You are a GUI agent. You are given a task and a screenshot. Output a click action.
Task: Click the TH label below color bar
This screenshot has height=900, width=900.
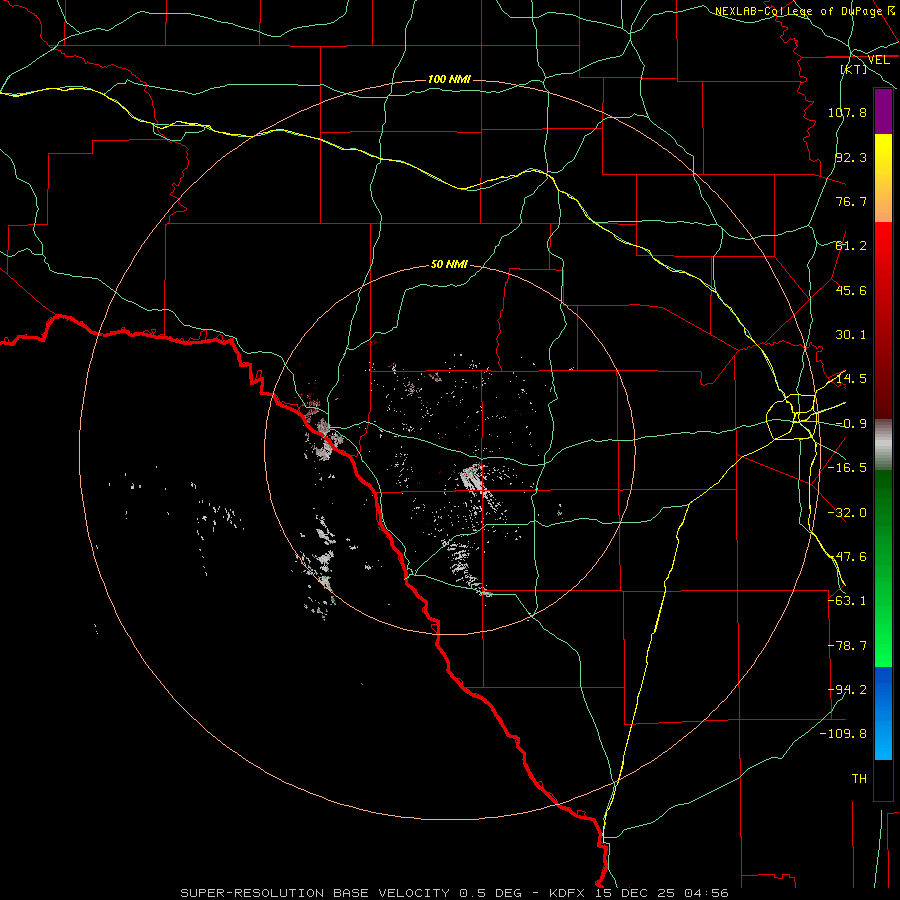(859, 779)
